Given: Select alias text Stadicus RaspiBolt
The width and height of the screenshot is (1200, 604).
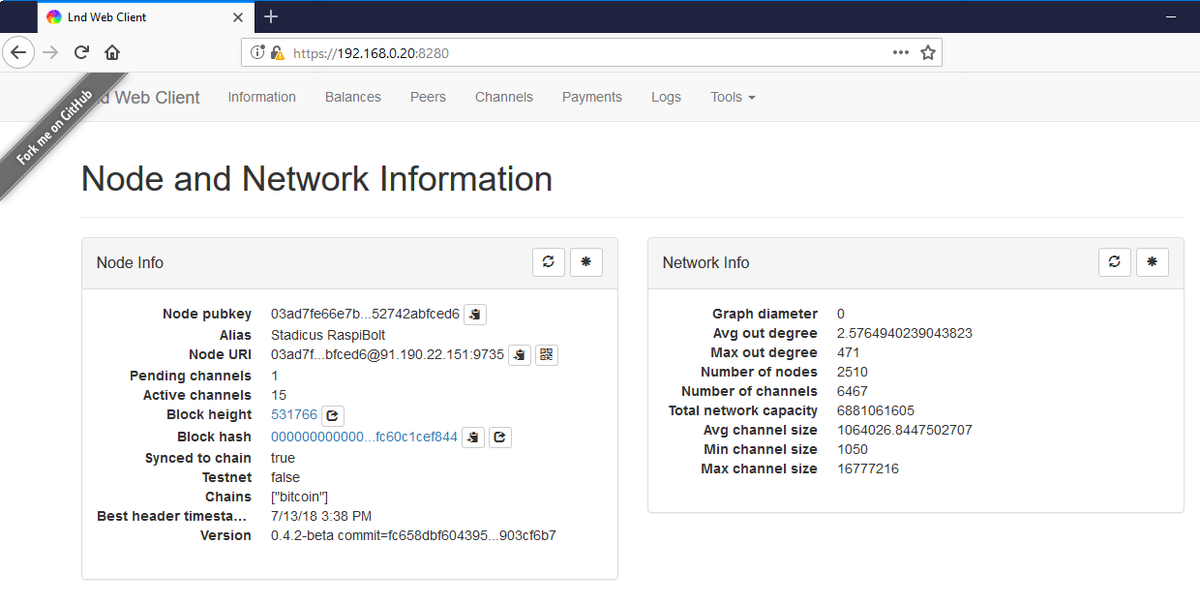Looking at the screenshot, I should [x=328, y=335].
